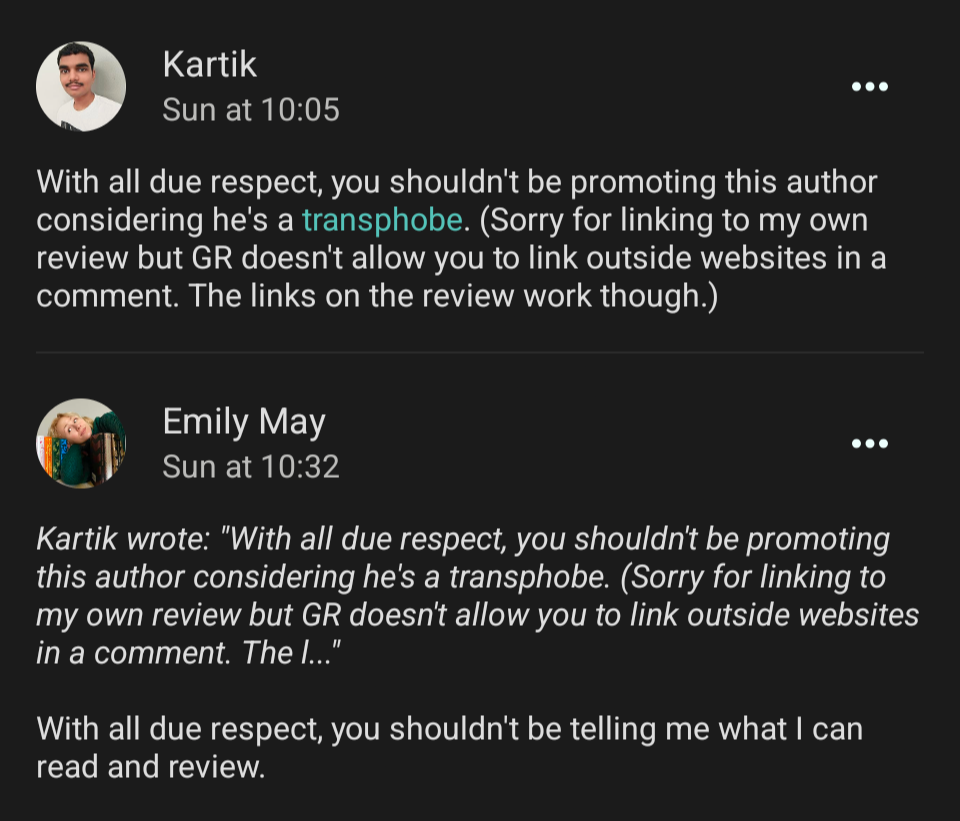Follow the teal "transphobe" hyperlink
Screen dimensions: 960x821
pyautogui.click(x=382, y=220)
